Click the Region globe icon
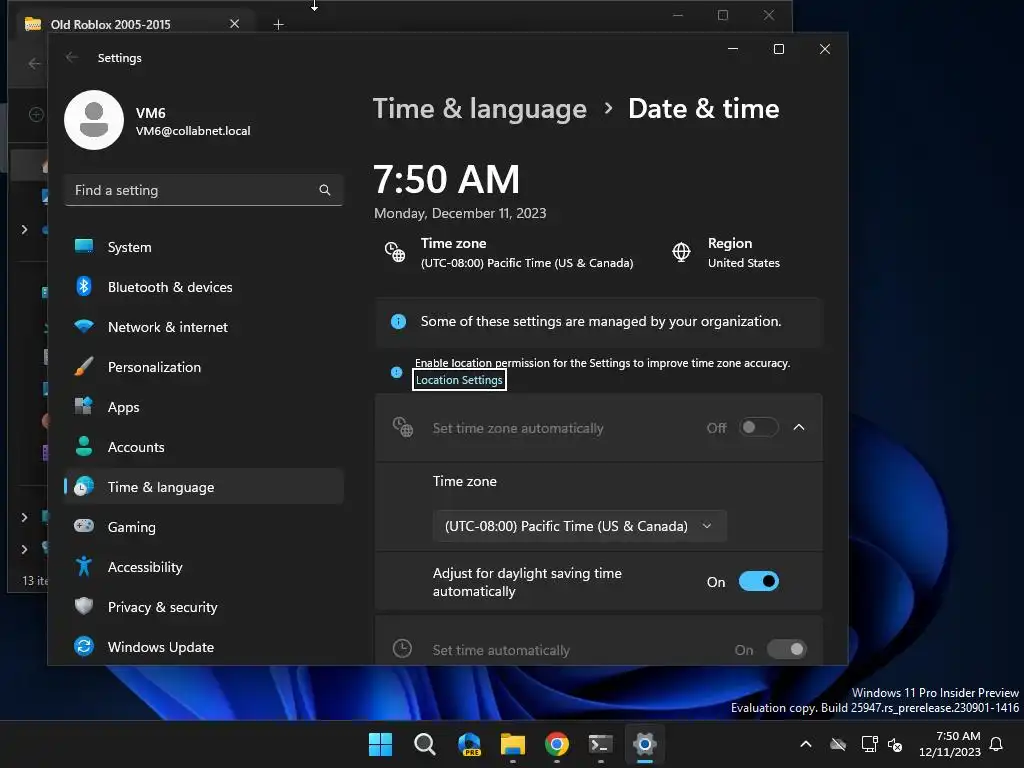This screenshot has width=1024, height=768. [x=681, y=252]
